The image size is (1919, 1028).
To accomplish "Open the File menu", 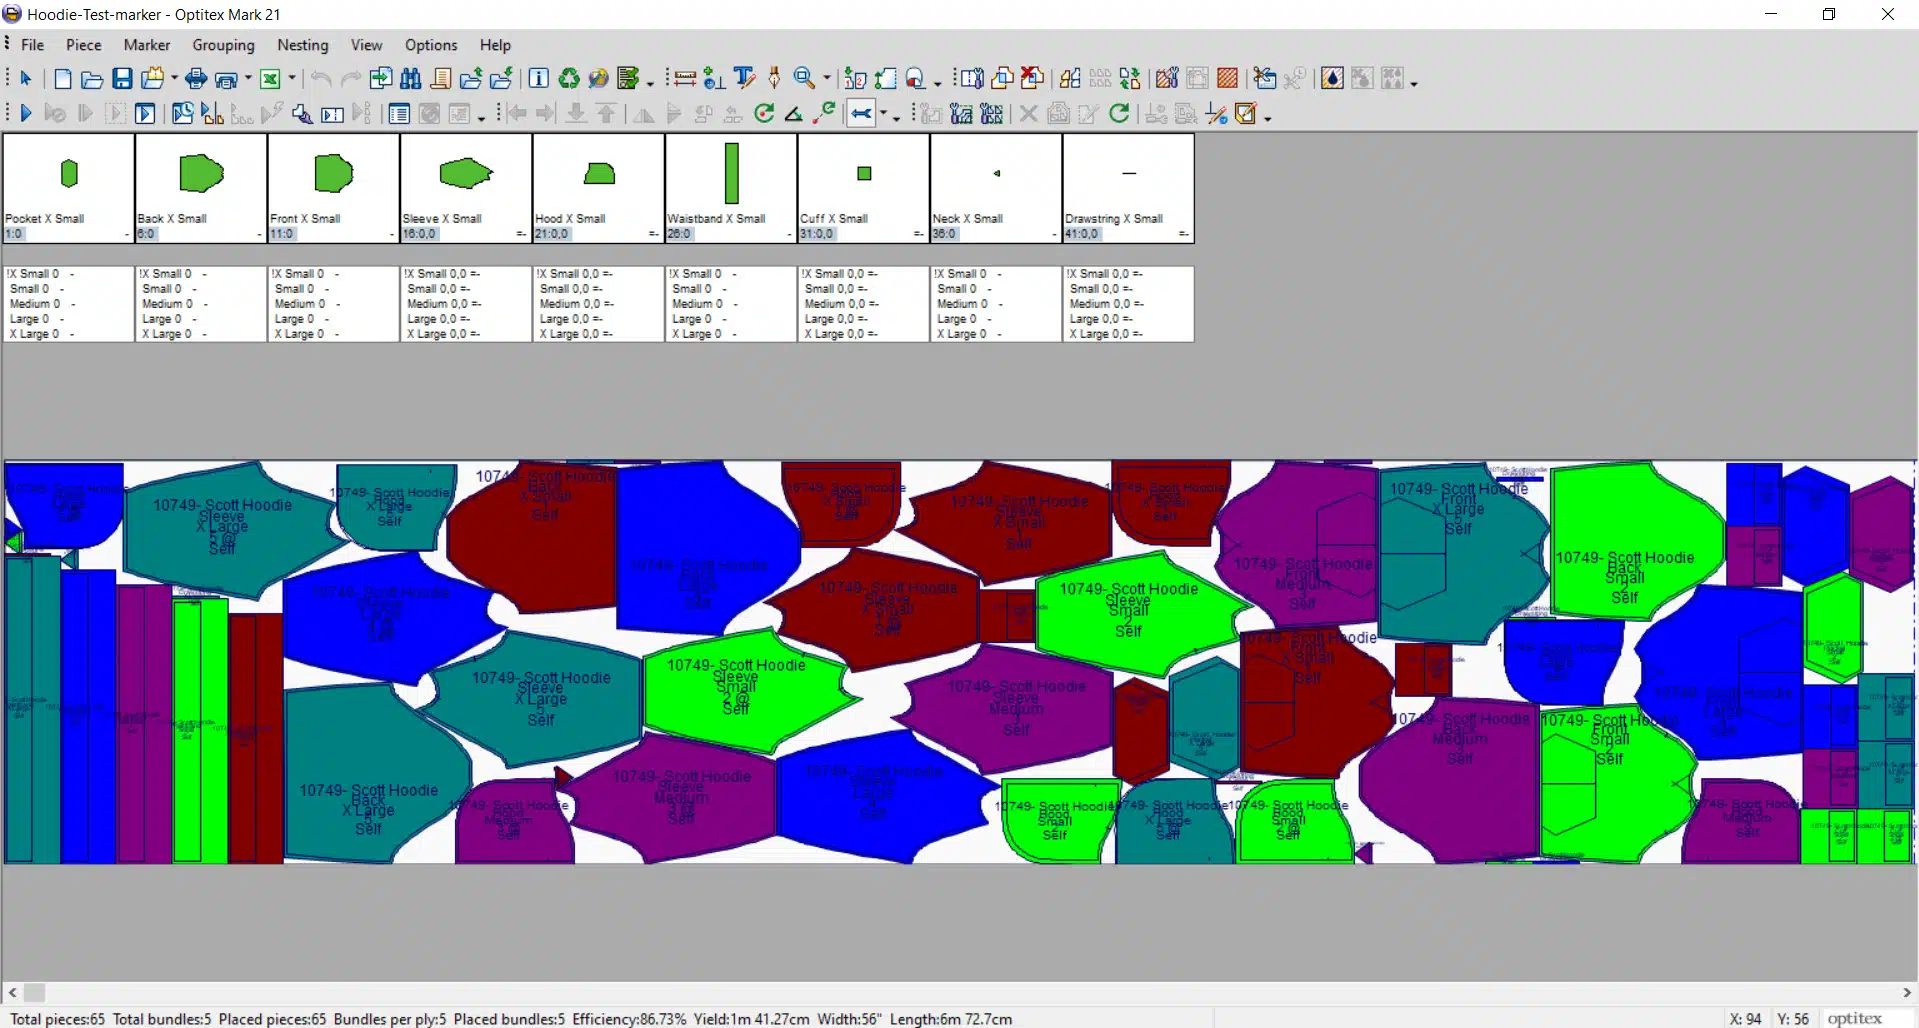I will [33, 45].
